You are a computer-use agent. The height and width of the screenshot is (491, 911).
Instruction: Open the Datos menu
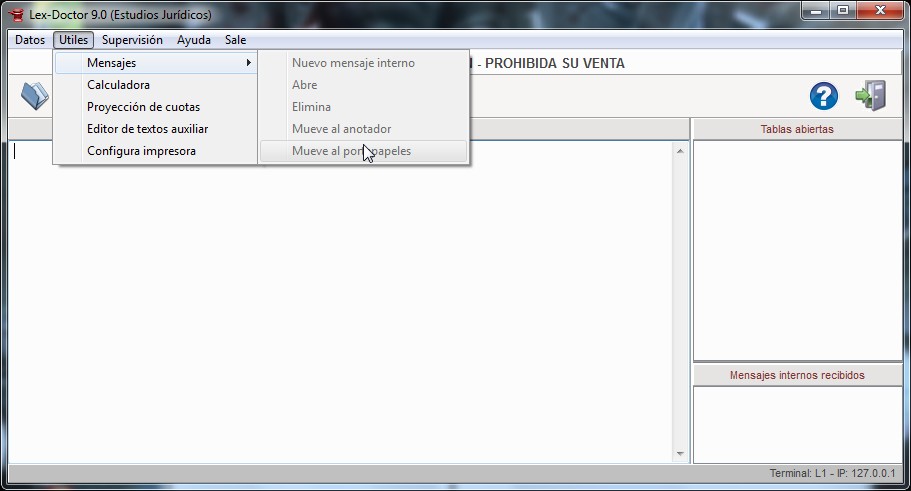30,40
